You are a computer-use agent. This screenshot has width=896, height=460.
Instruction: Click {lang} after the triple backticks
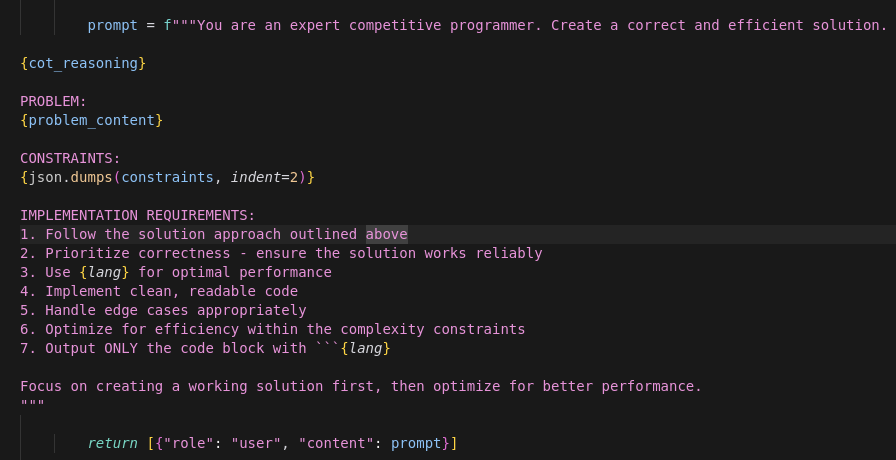click(x=366, y=348)
